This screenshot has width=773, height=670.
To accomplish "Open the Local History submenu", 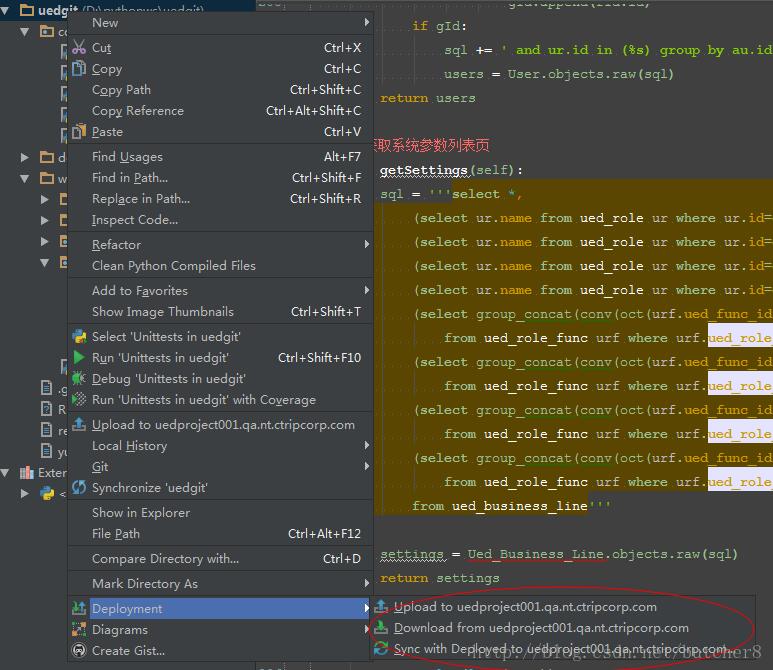I will click(x=129, y=446).
